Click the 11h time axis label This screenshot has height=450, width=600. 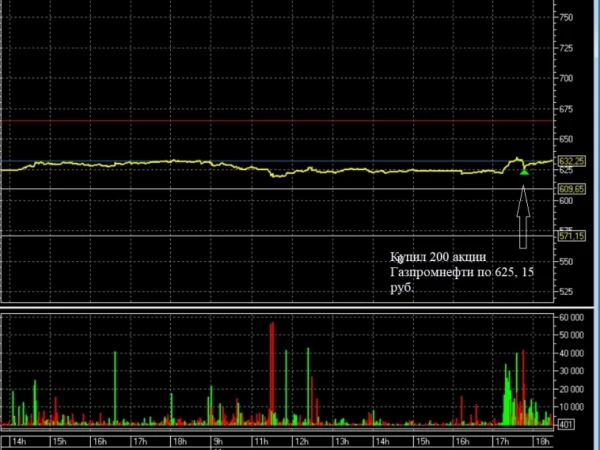tap(261, 442)
